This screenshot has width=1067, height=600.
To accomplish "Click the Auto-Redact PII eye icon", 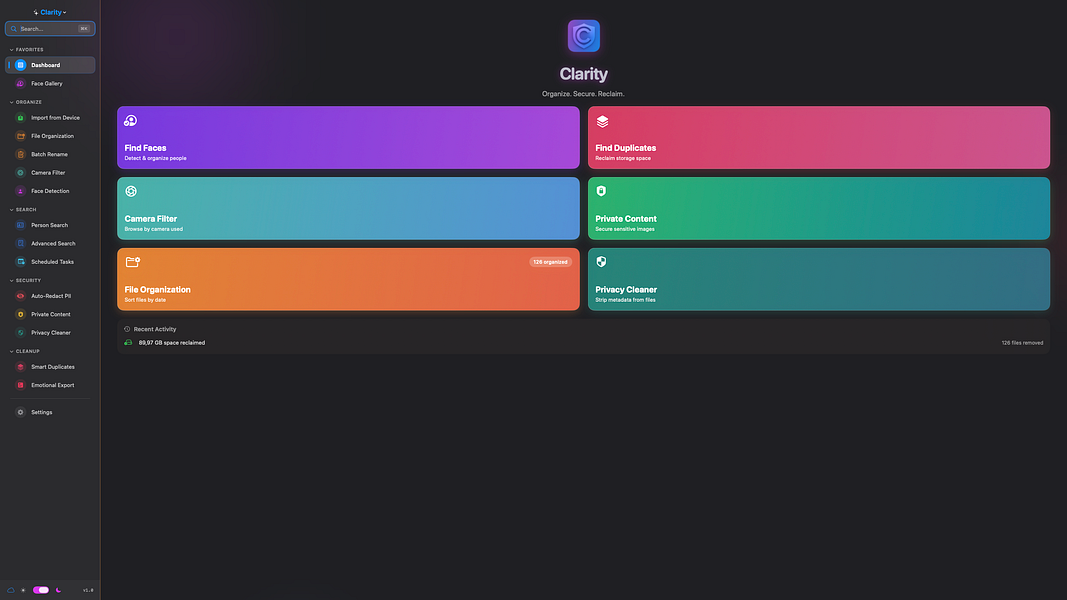I will point(20,296).
